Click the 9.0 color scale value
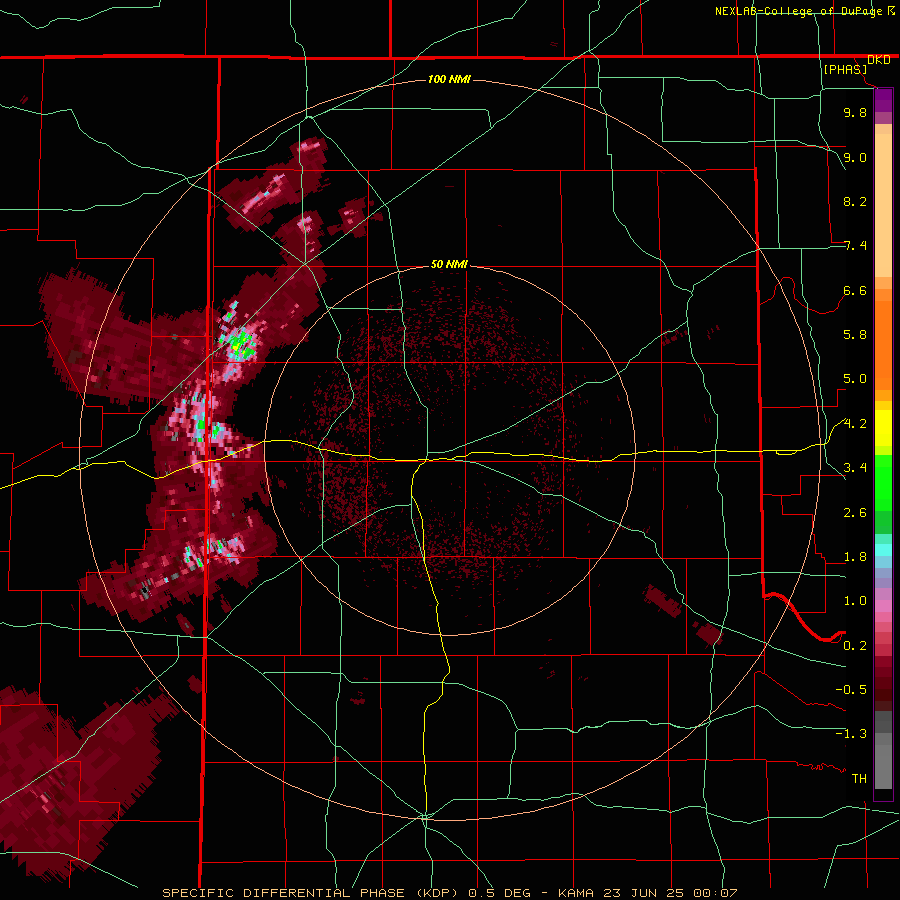 855,157
